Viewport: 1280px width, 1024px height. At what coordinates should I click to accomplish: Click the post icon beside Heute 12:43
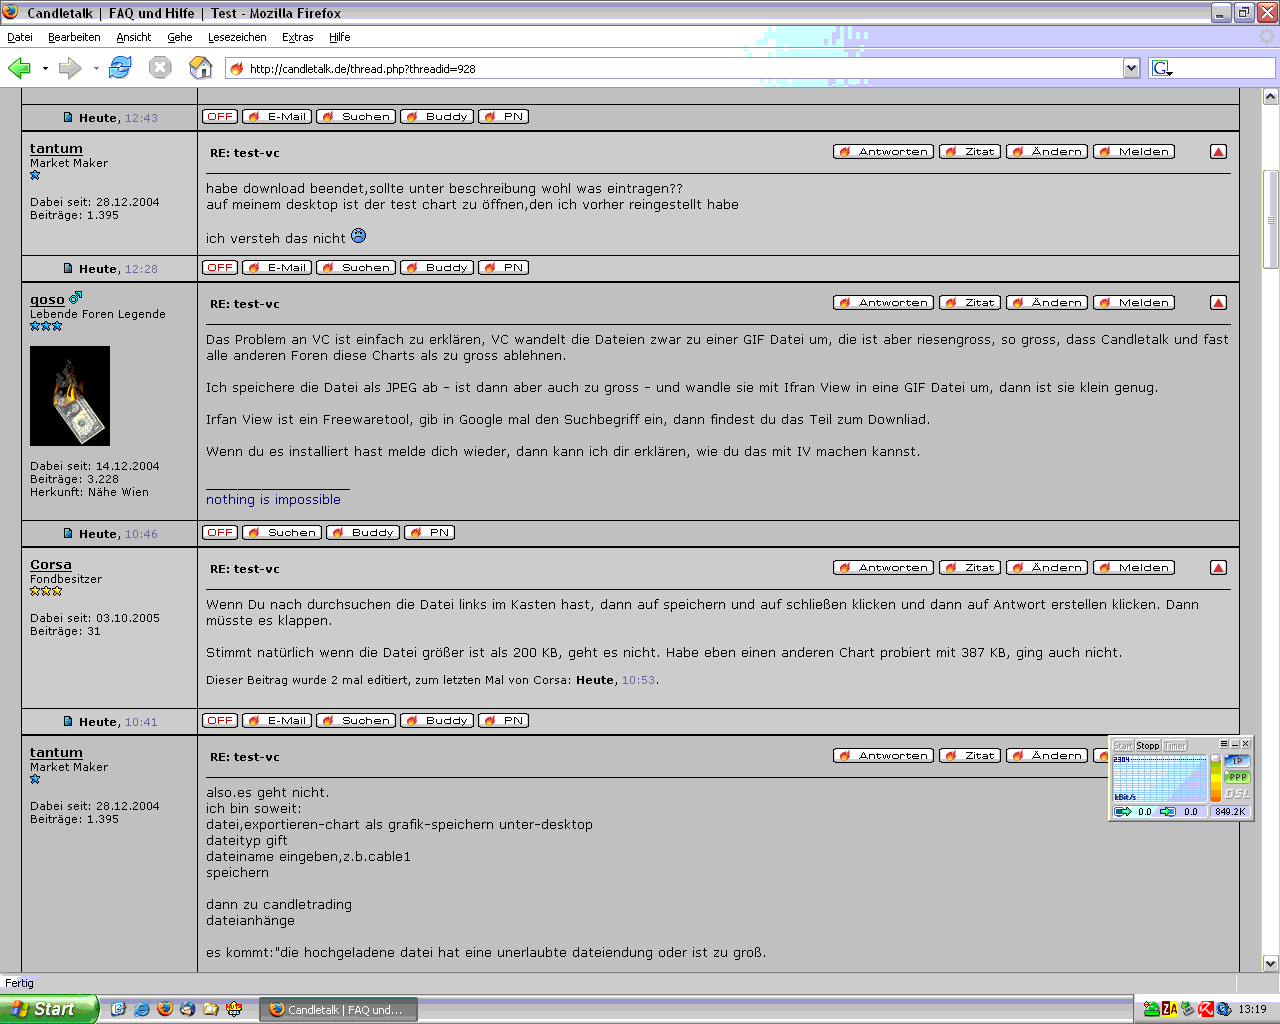pyautogui.click(x=68, y=117)
